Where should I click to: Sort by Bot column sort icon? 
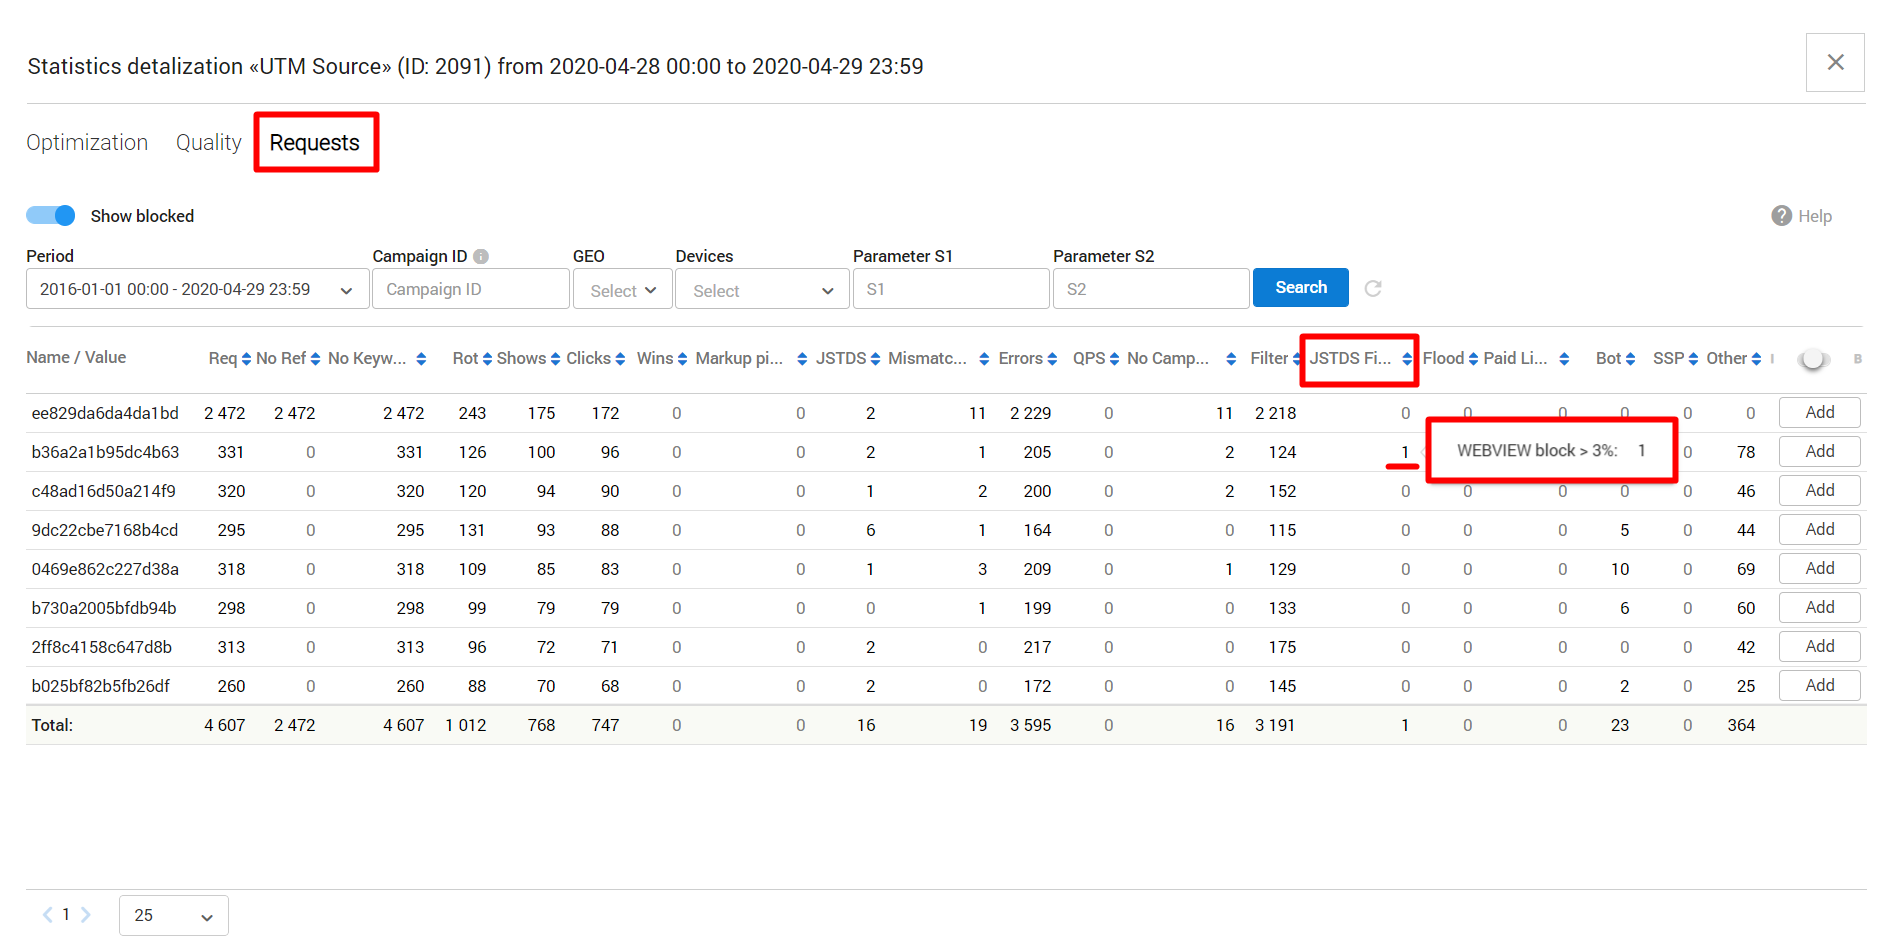click(x=1630, y=359)
